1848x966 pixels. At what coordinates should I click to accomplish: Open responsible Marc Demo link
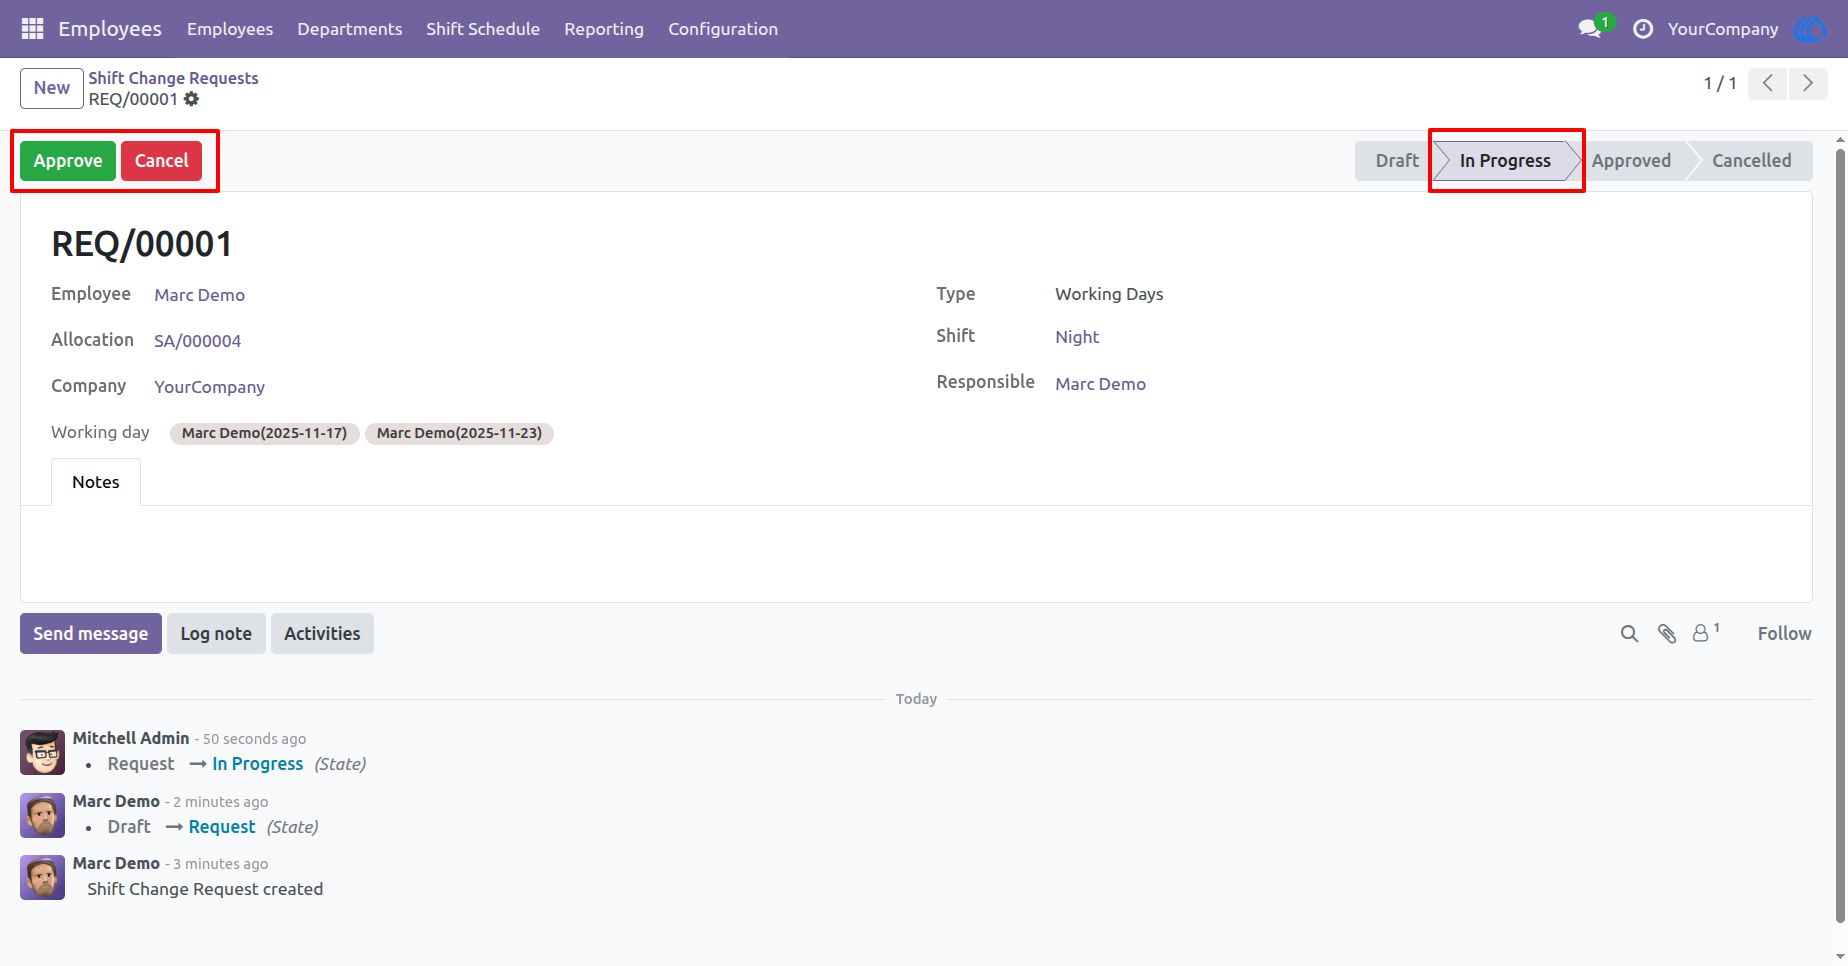tap(1100, 384)
